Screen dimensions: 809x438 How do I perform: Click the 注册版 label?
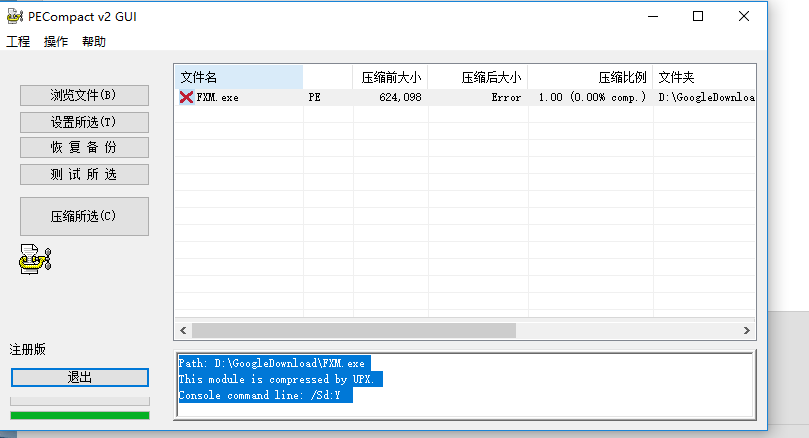point(27,349)
